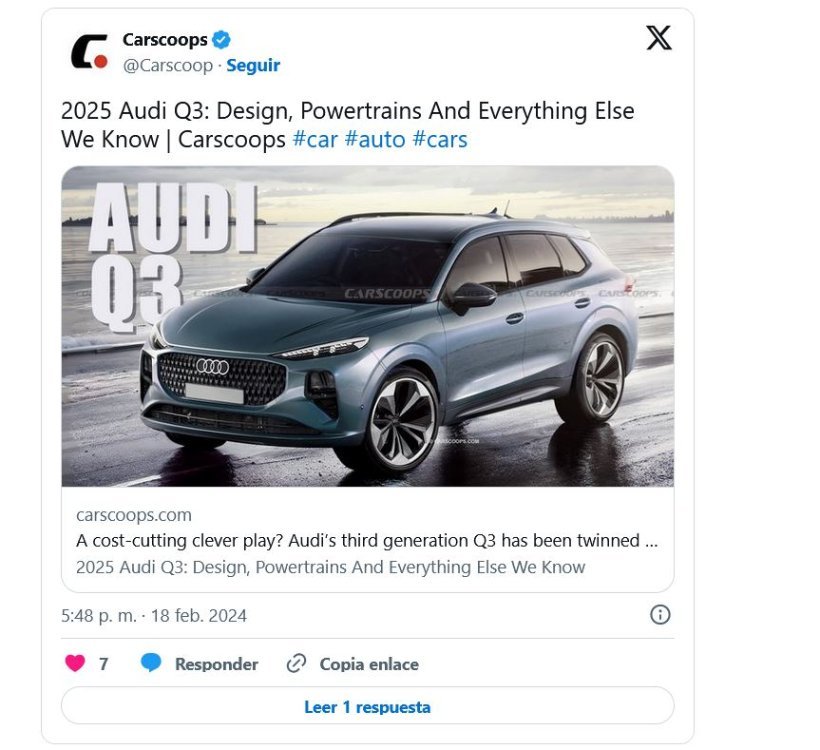This screenshot has width=820, height=750.
Task: Open the @Carscoop handle
Action: point(168,65)
